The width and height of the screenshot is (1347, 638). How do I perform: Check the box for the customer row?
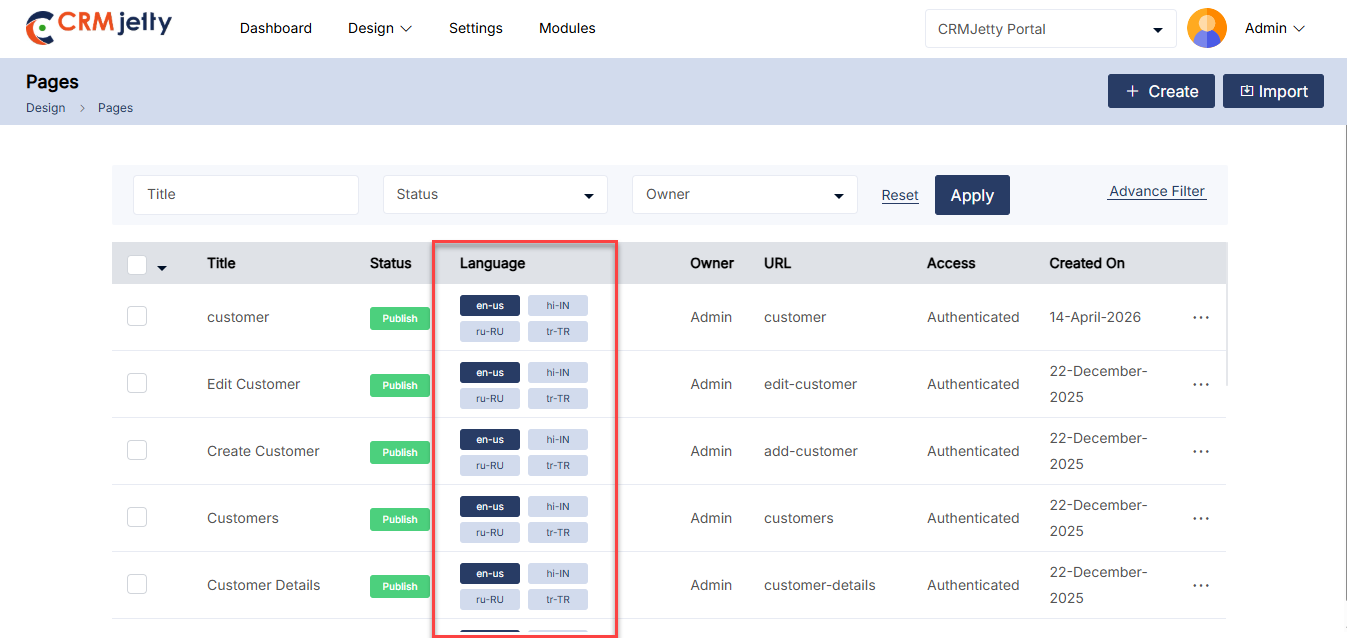(x=137, y=316)
